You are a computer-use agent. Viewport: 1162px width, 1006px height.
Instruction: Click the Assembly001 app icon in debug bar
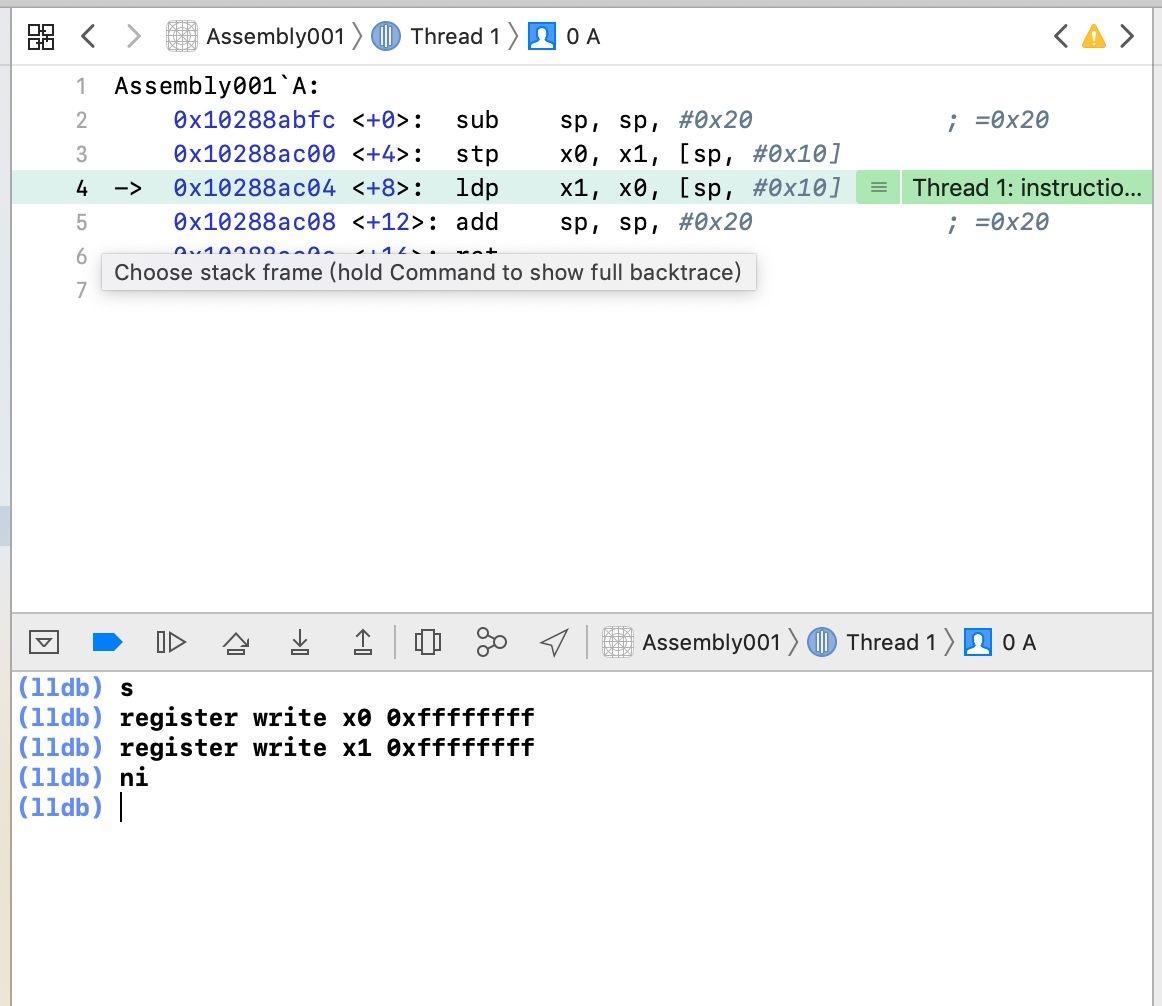tap(617, 642)
